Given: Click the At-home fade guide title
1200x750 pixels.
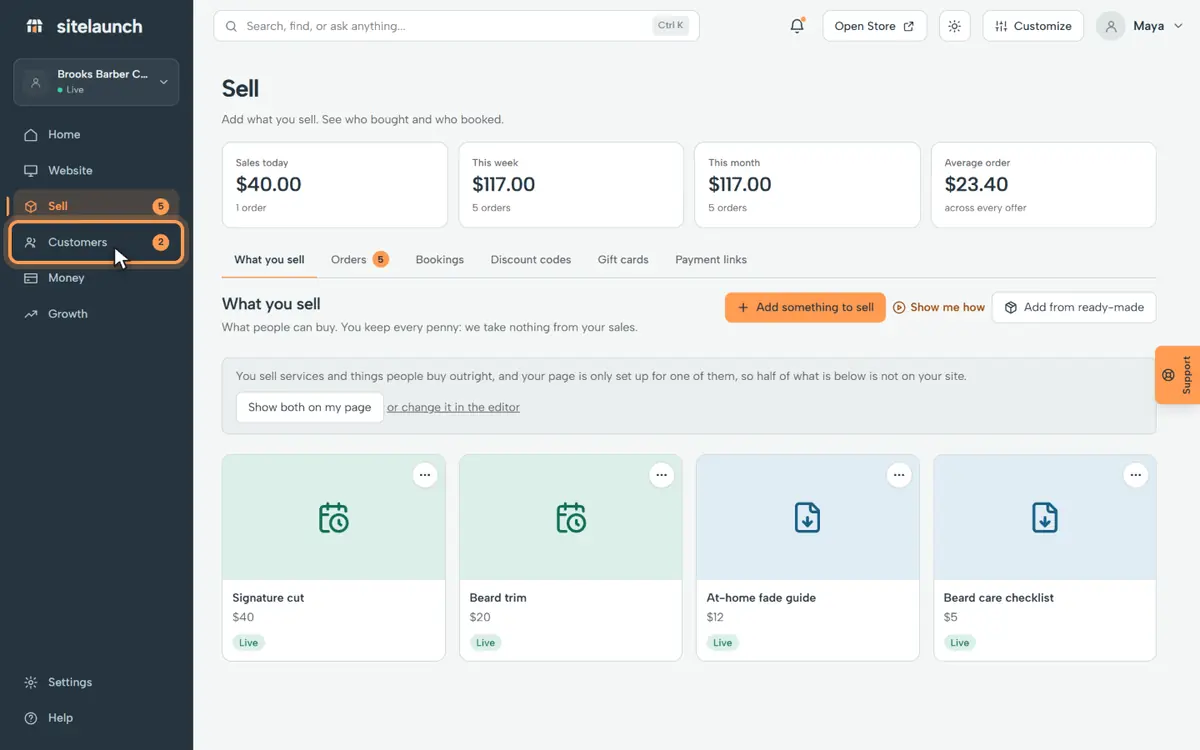Looking at the screenshot, I should pyautogui.click(x=761, y=598).
